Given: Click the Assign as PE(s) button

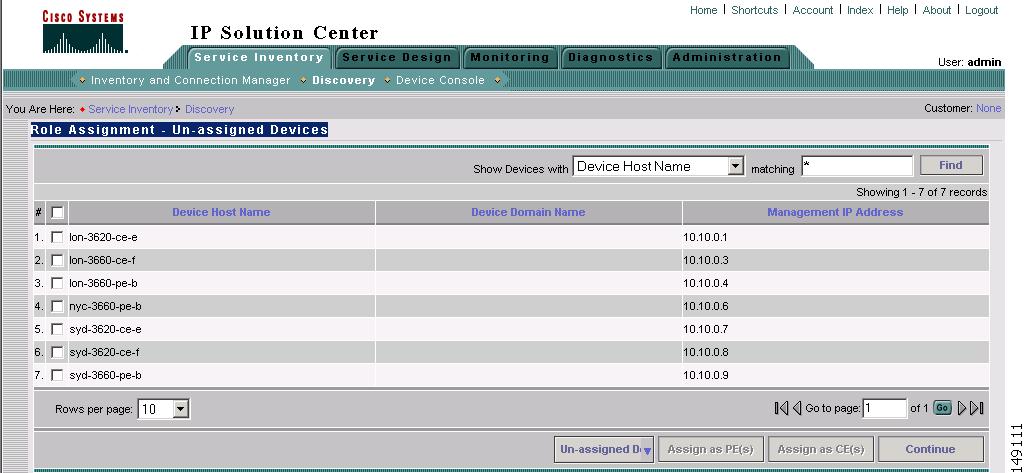Looking at the screenshot, I should pyautogui.click(x=711, y=449).
